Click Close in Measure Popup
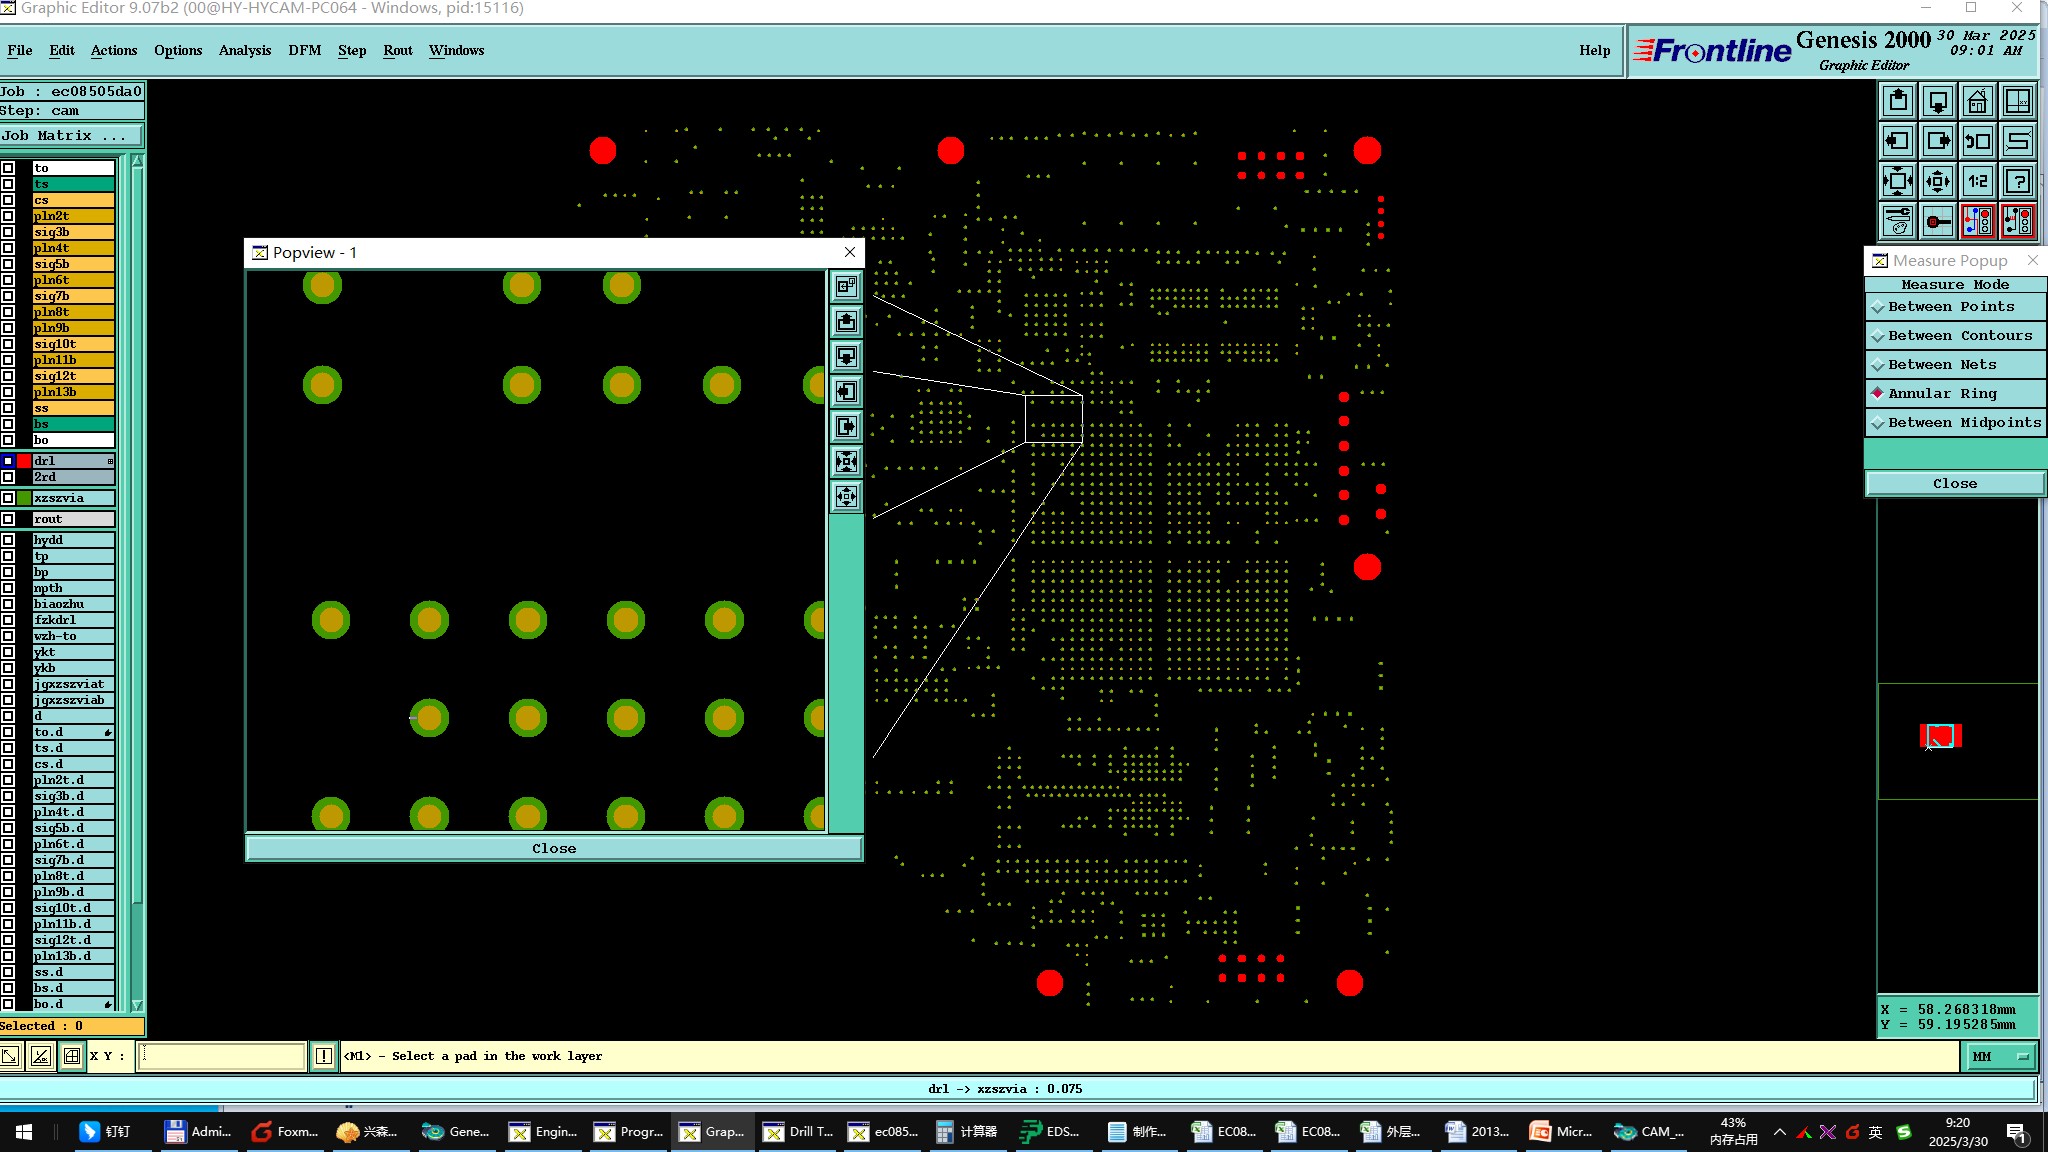The image size is (2048, 1152). point(1955,484)
